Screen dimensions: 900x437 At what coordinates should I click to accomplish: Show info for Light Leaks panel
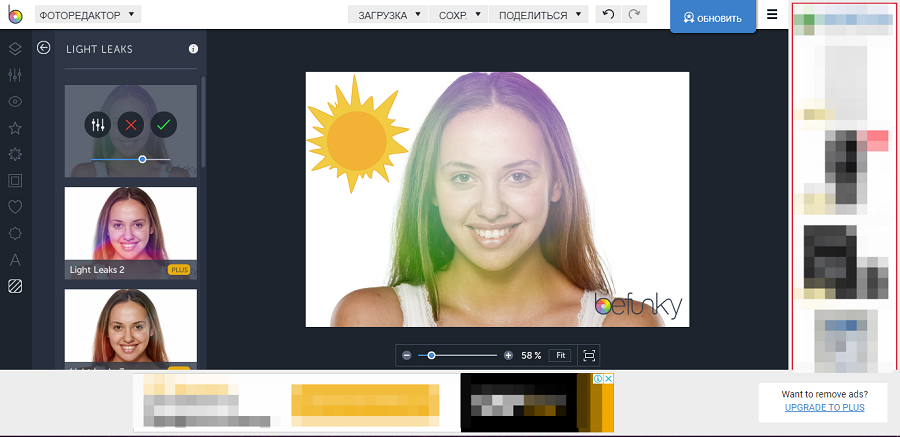click(x=193, y=49)
